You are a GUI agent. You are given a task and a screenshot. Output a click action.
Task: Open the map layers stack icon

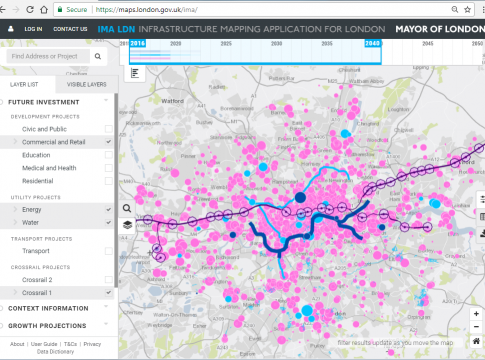click(127, 225)
